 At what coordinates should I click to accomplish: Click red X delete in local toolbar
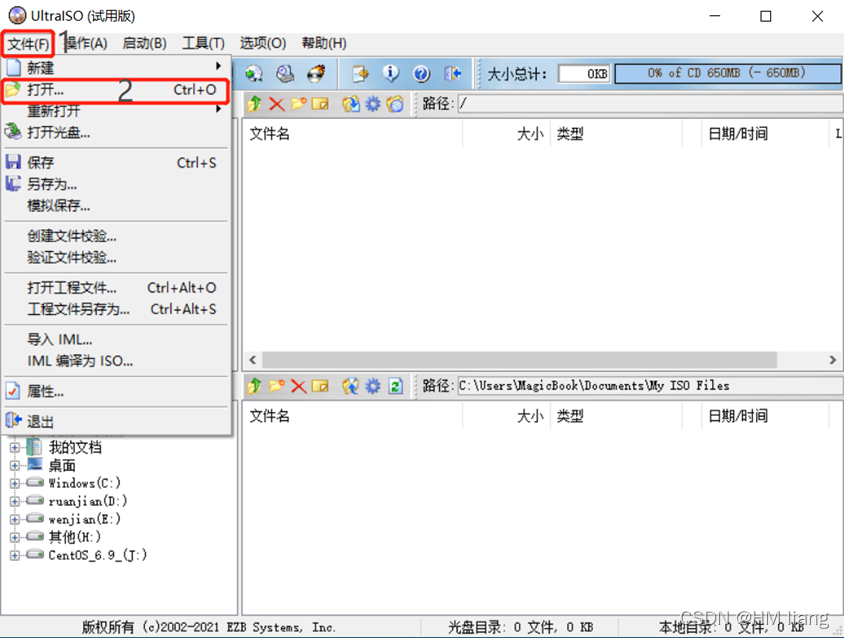coord(298,385)
